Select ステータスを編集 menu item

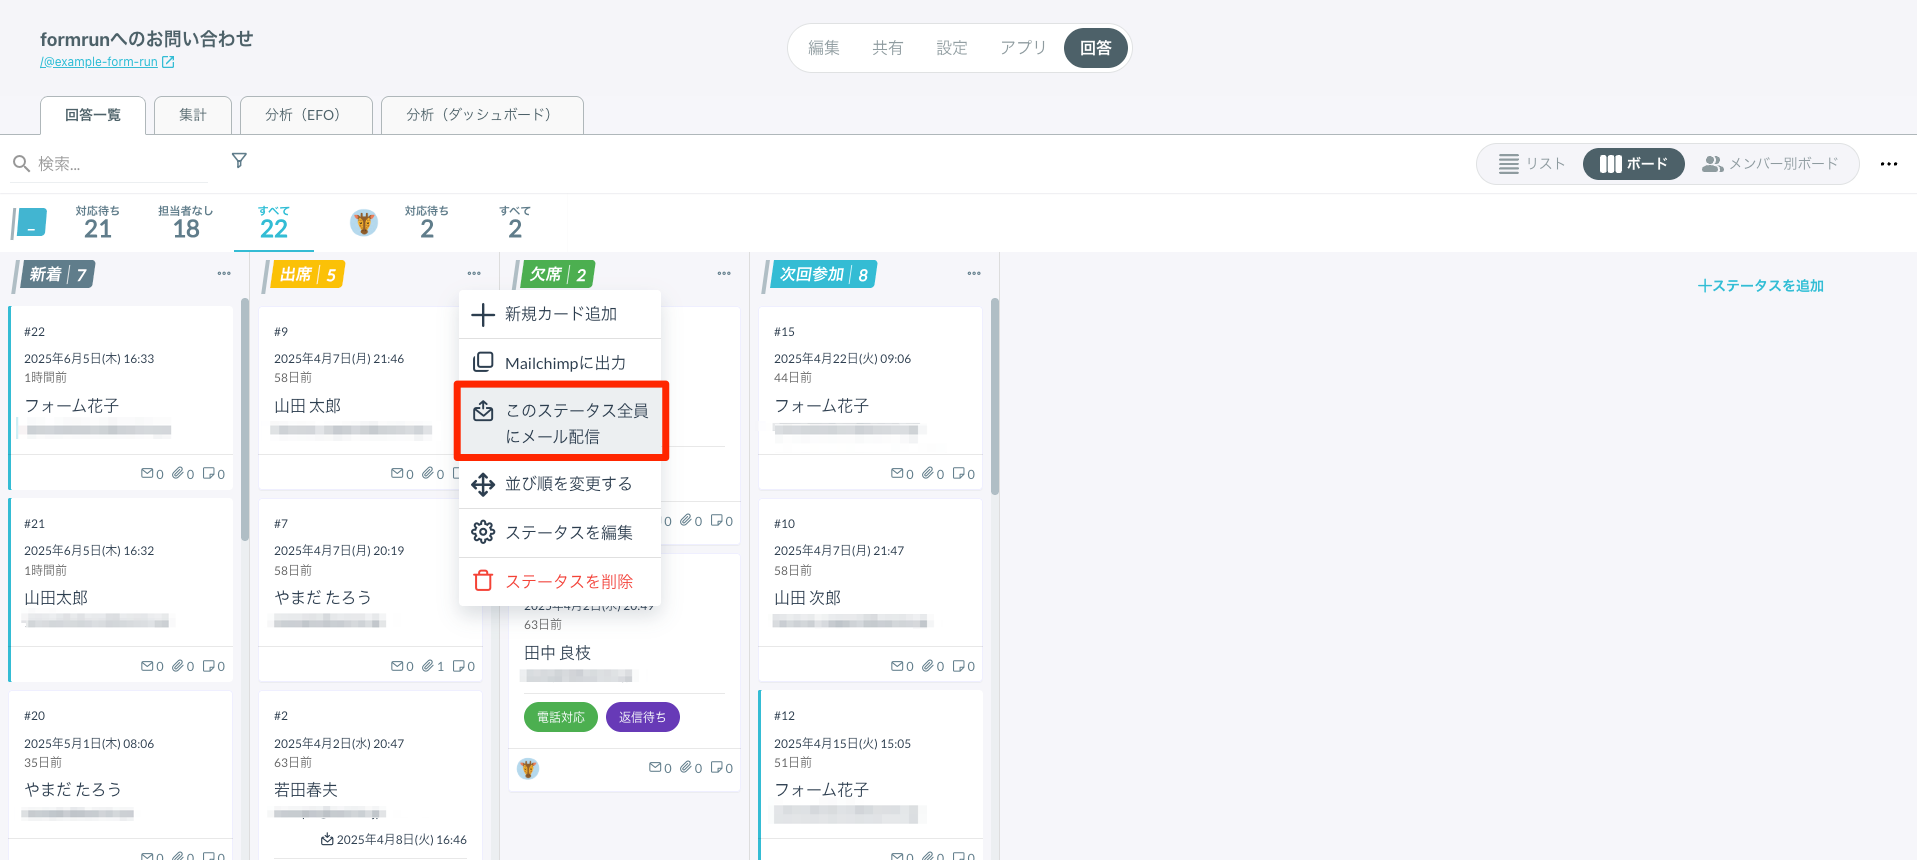pyautogui.click(x=560, y=533)
